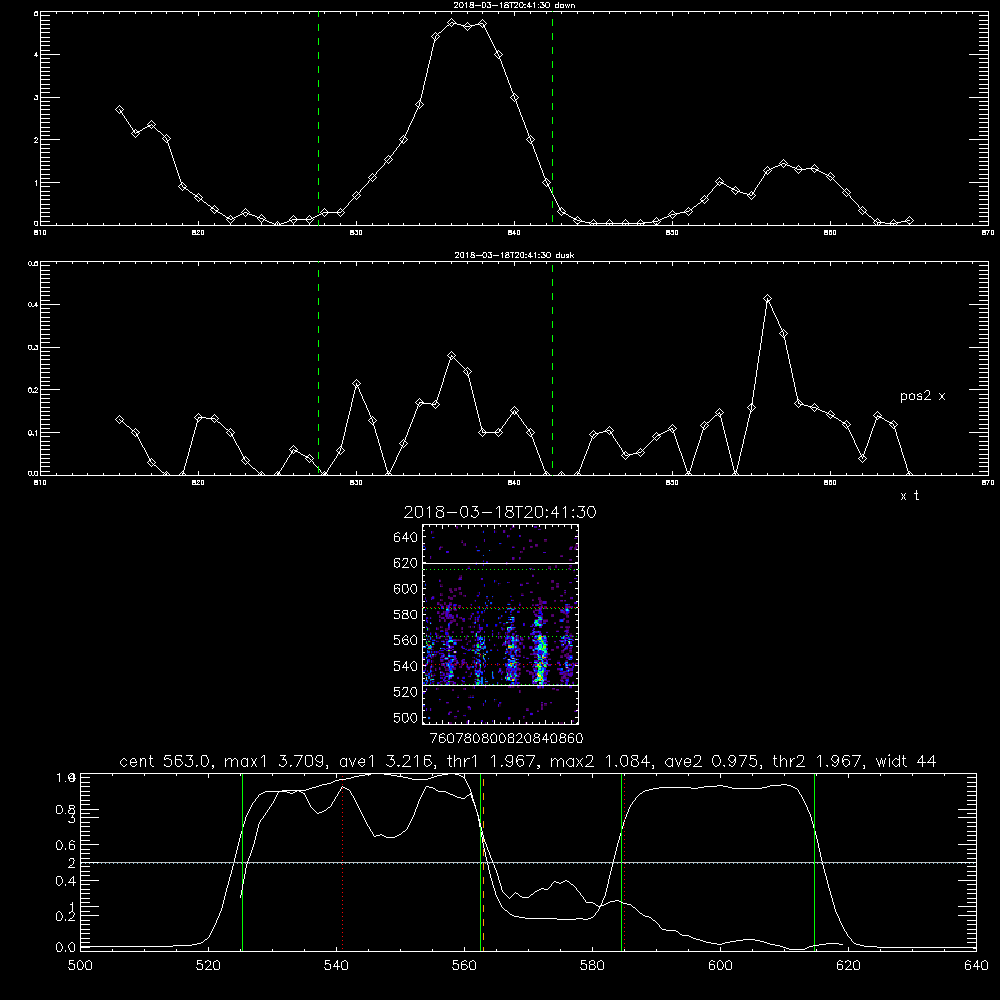The height and width of the screenshot is (1000, 1000).
Task: Click 'widt 44' in the stats line
Action: 906,761
